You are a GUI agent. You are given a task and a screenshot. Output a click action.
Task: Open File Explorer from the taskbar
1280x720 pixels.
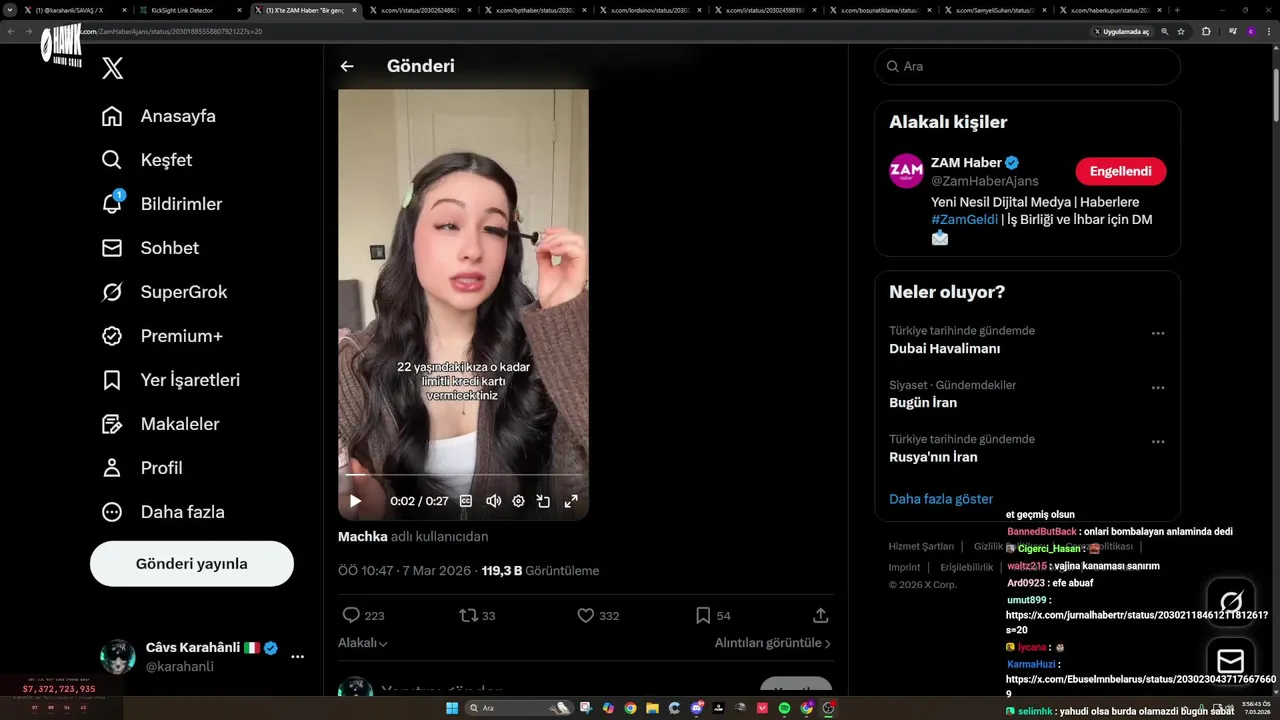pos(652,708)
